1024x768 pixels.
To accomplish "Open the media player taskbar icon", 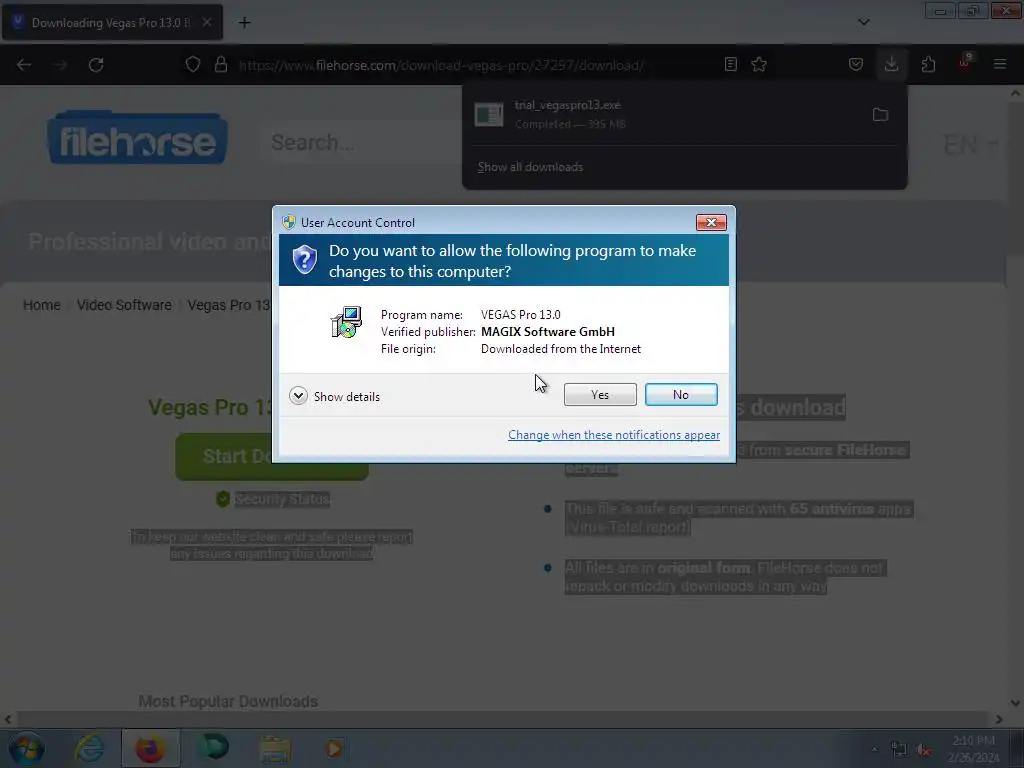I will pyautogui.click(x=334, y=748).
